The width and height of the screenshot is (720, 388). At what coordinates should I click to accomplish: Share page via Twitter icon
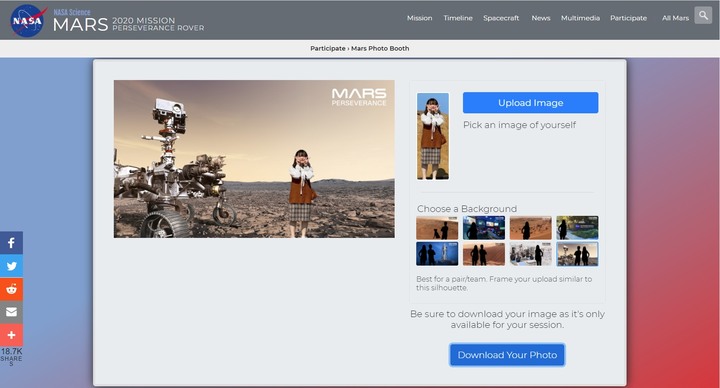click(11, 266)
